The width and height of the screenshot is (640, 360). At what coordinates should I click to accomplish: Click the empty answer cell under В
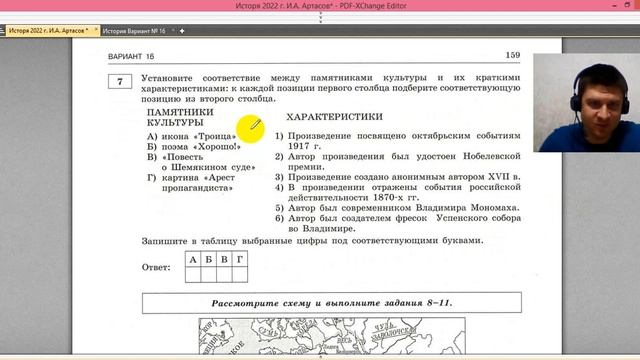224,274
